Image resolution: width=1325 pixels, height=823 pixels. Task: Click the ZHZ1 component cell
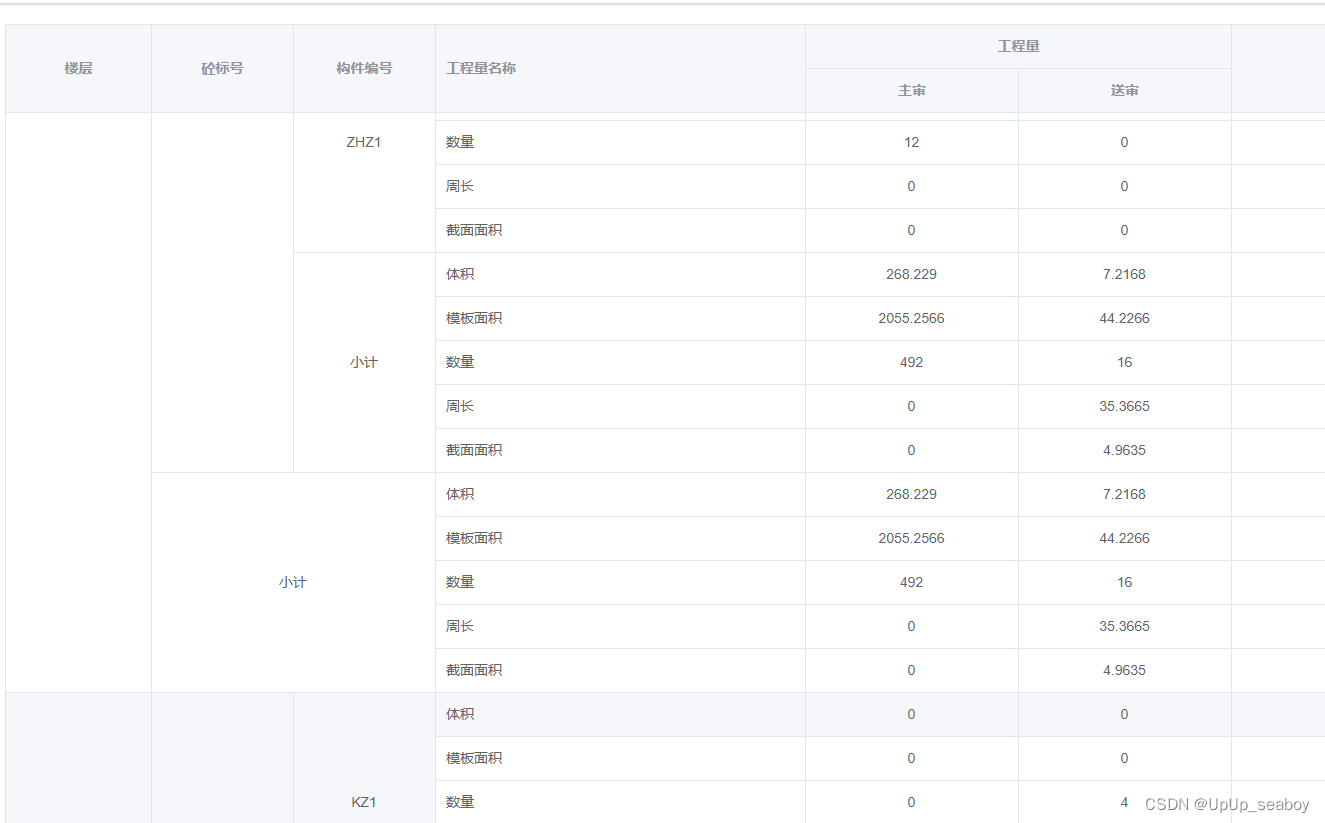click(363, 142)
